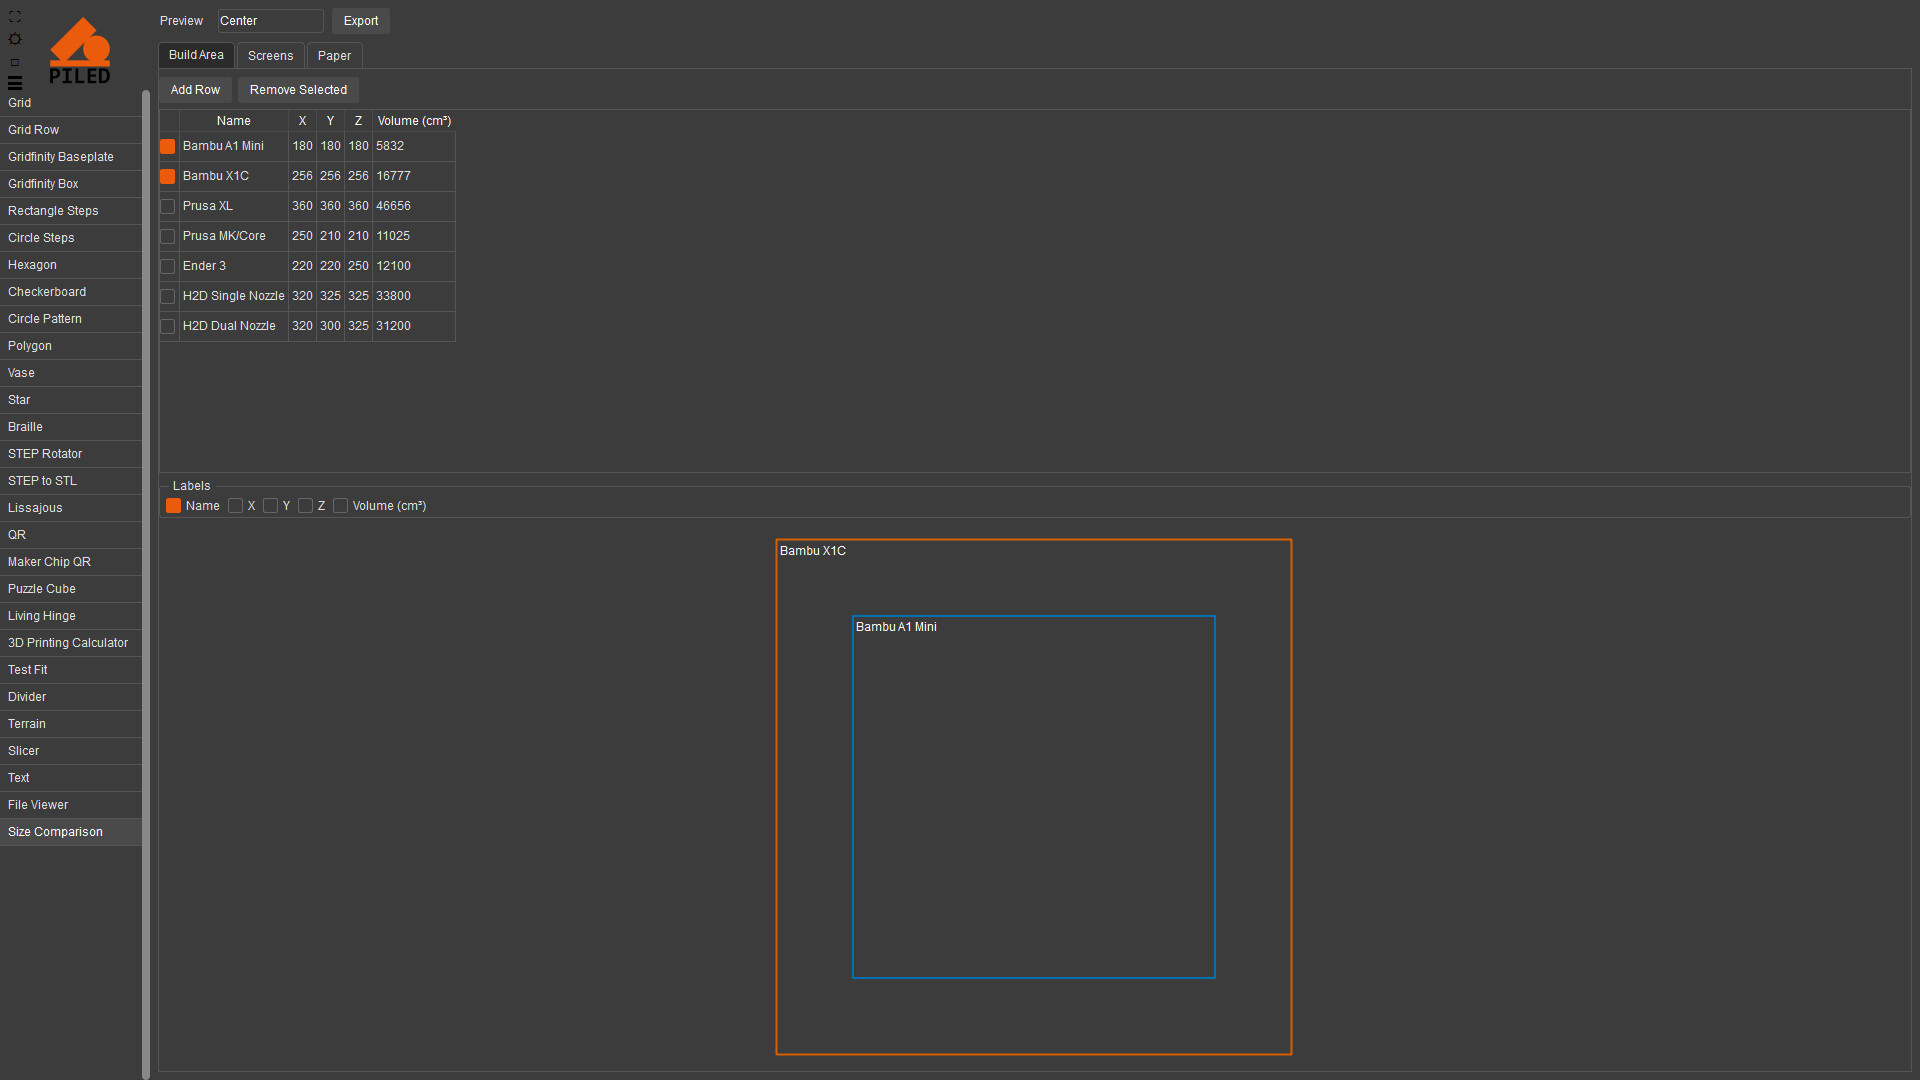Enable the Prusa XL row checkbox

168,207
